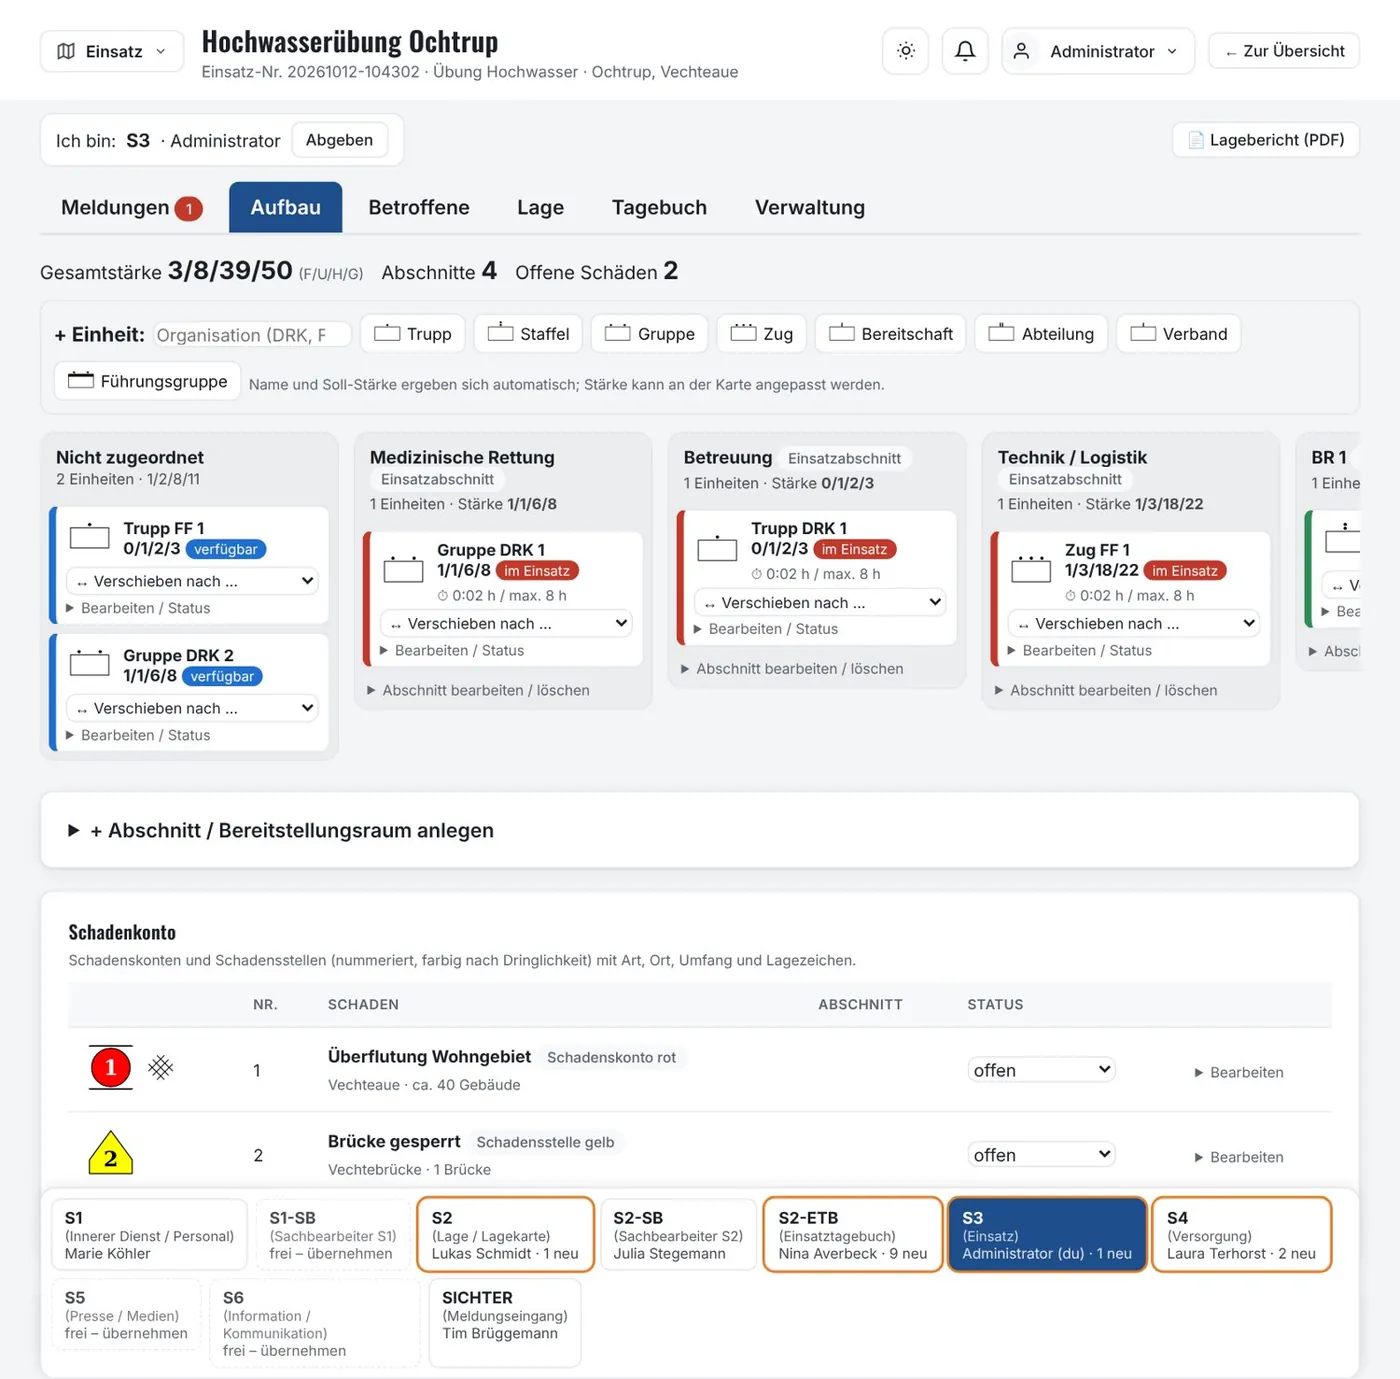Open the Lage tab
Screen dimensions: 1400x1379
pos(541,207)
